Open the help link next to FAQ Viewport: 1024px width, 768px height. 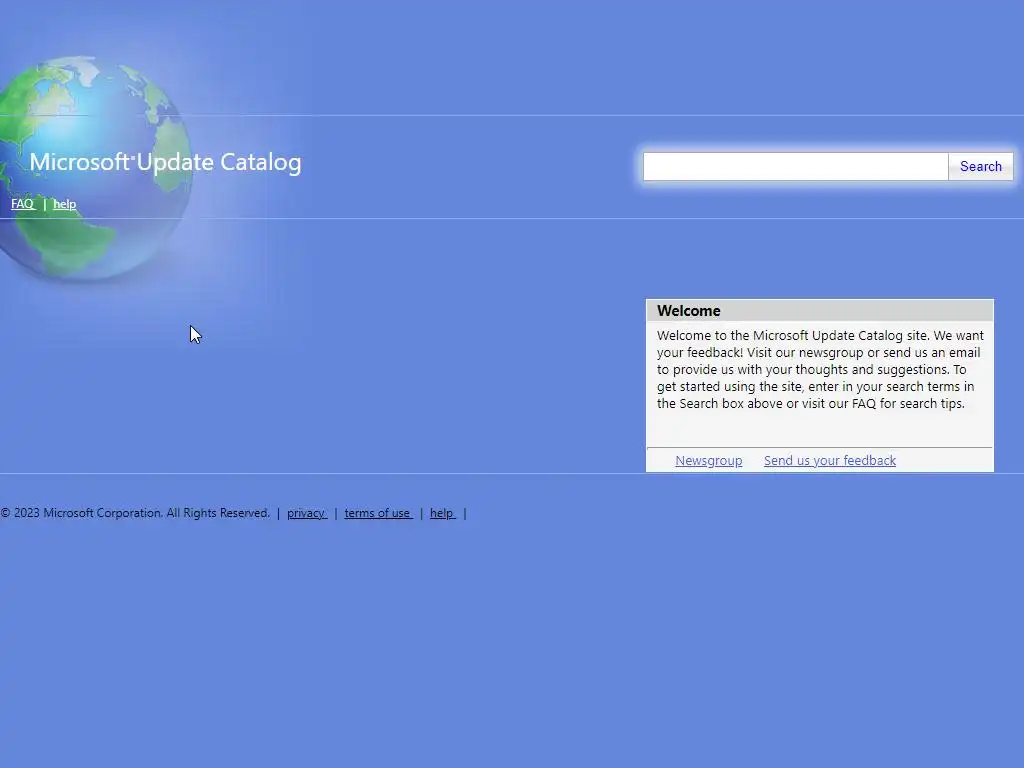tap(65, 204)
